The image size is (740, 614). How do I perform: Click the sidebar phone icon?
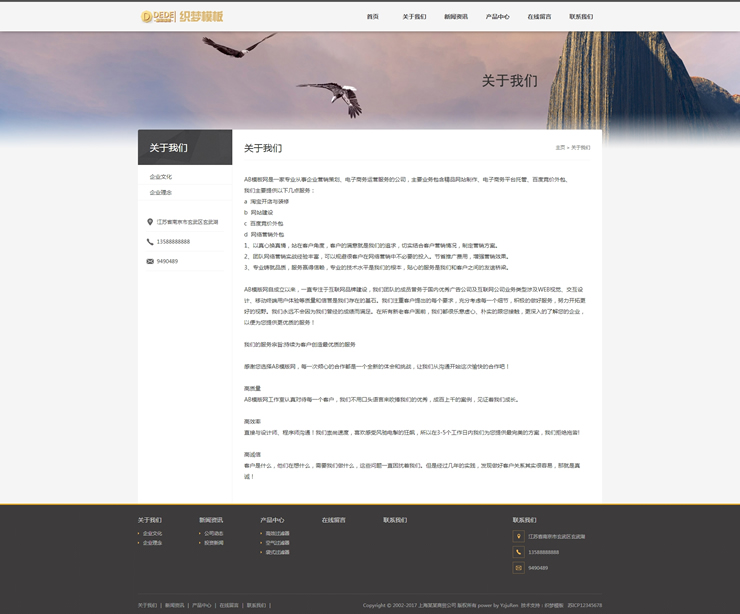click(x=150, y=242)
